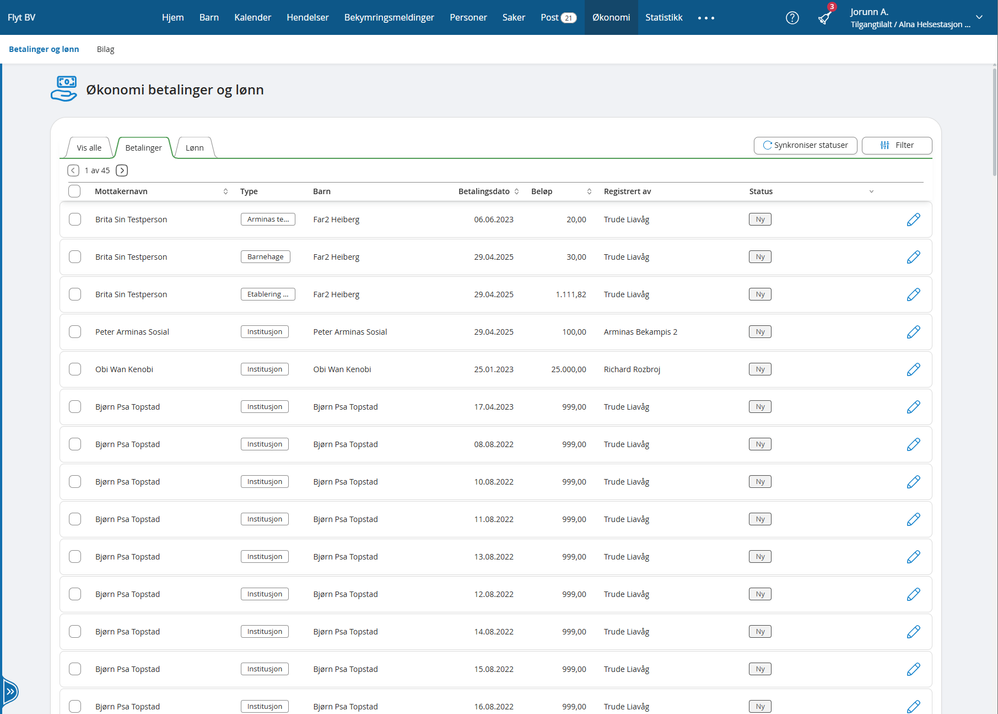This screenshot has height=714, width=998.
Task: Click the page vertical scrollbar thumb
Action: click(994, 121)
